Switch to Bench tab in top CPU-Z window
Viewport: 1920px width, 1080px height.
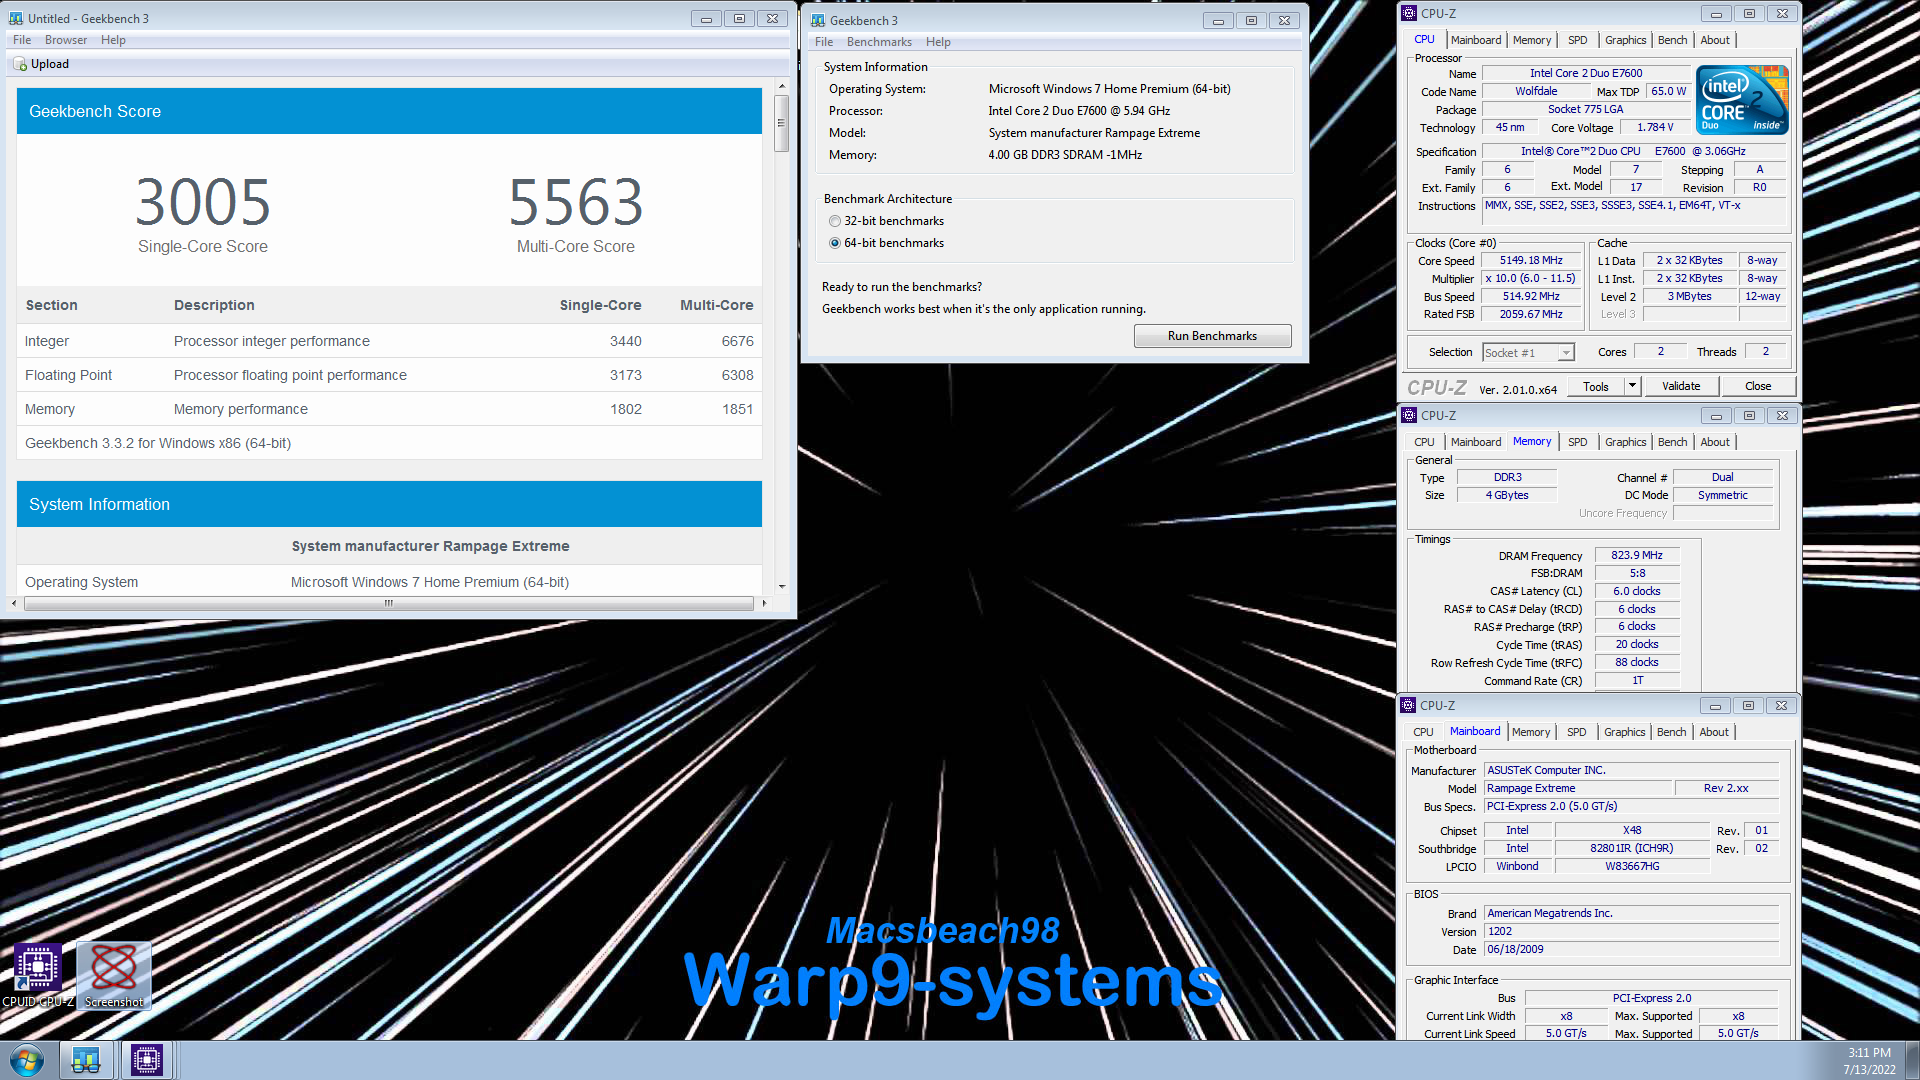1672,40
